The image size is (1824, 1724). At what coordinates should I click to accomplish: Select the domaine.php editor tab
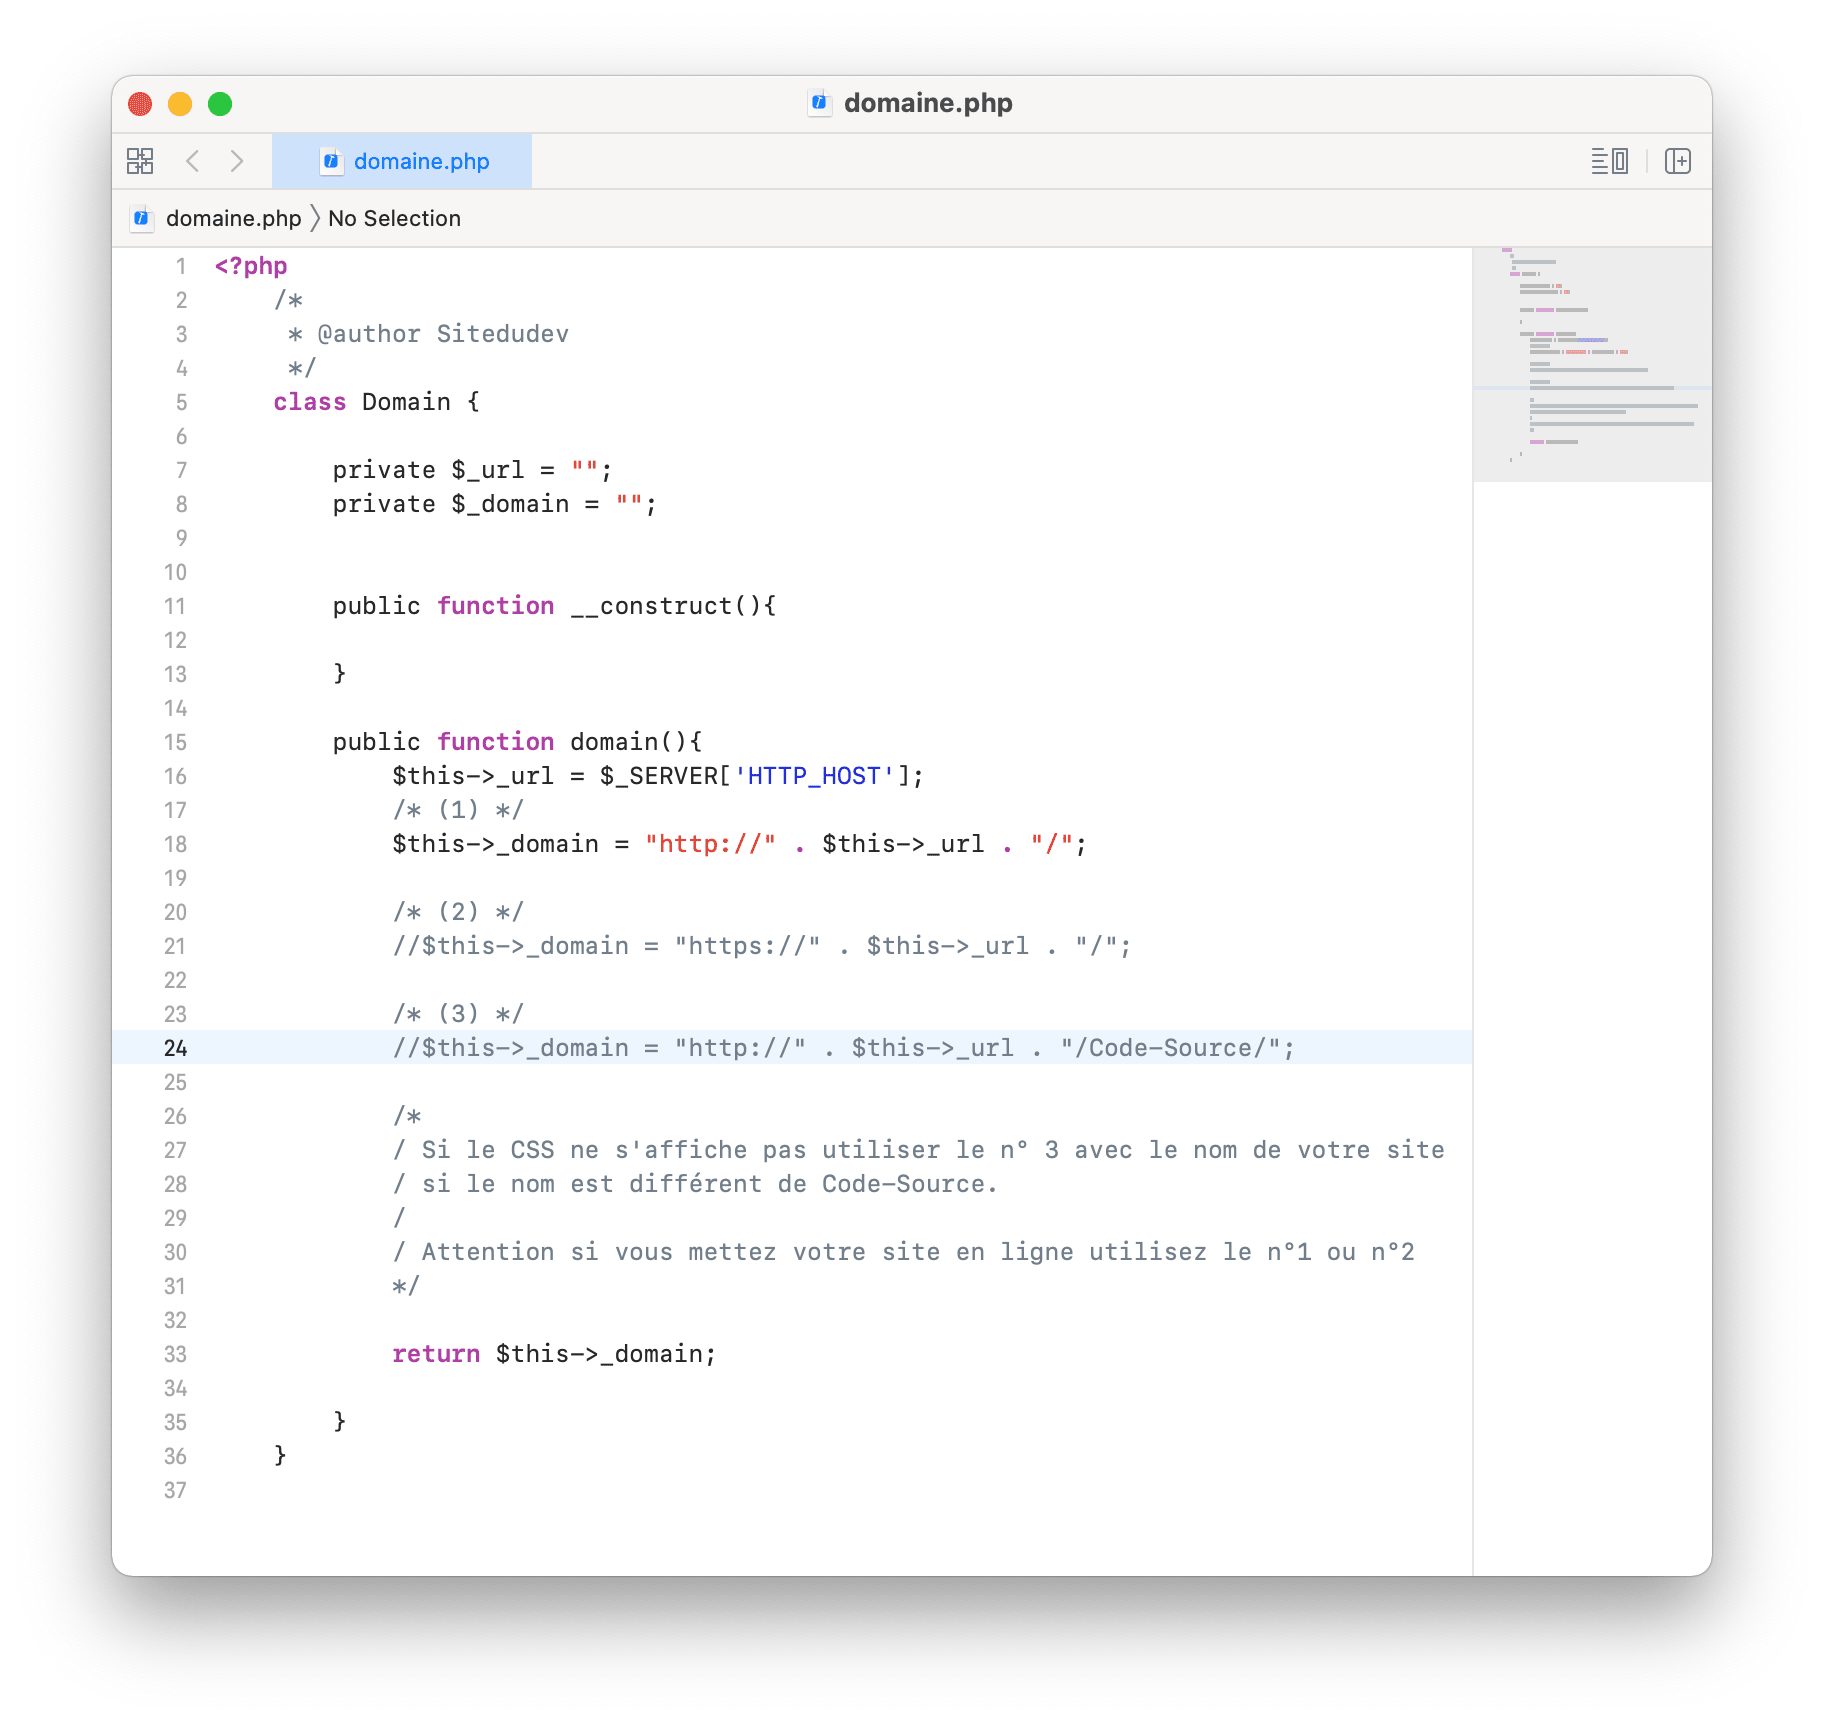tap(402, 161)
